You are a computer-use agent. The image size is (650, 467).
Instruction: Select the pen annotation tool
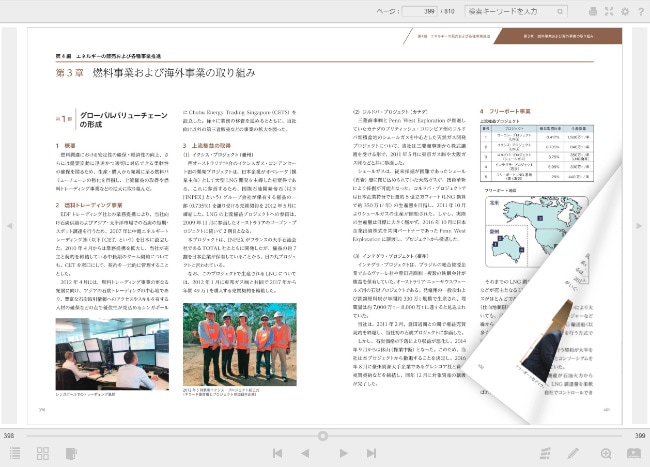pyautogui.click(x=573, y=453)
